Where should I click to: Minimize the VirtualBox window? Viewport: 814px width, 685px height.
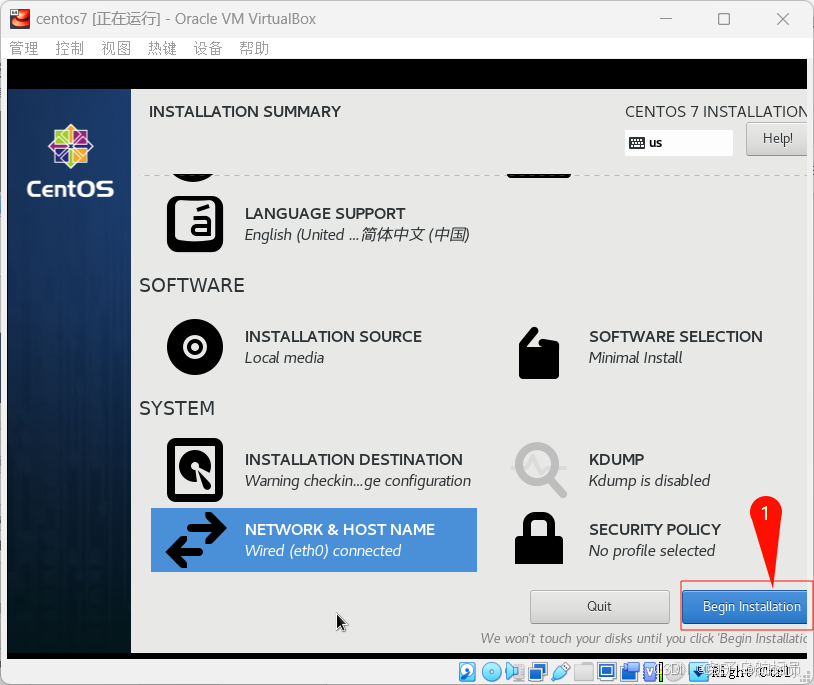666,19
